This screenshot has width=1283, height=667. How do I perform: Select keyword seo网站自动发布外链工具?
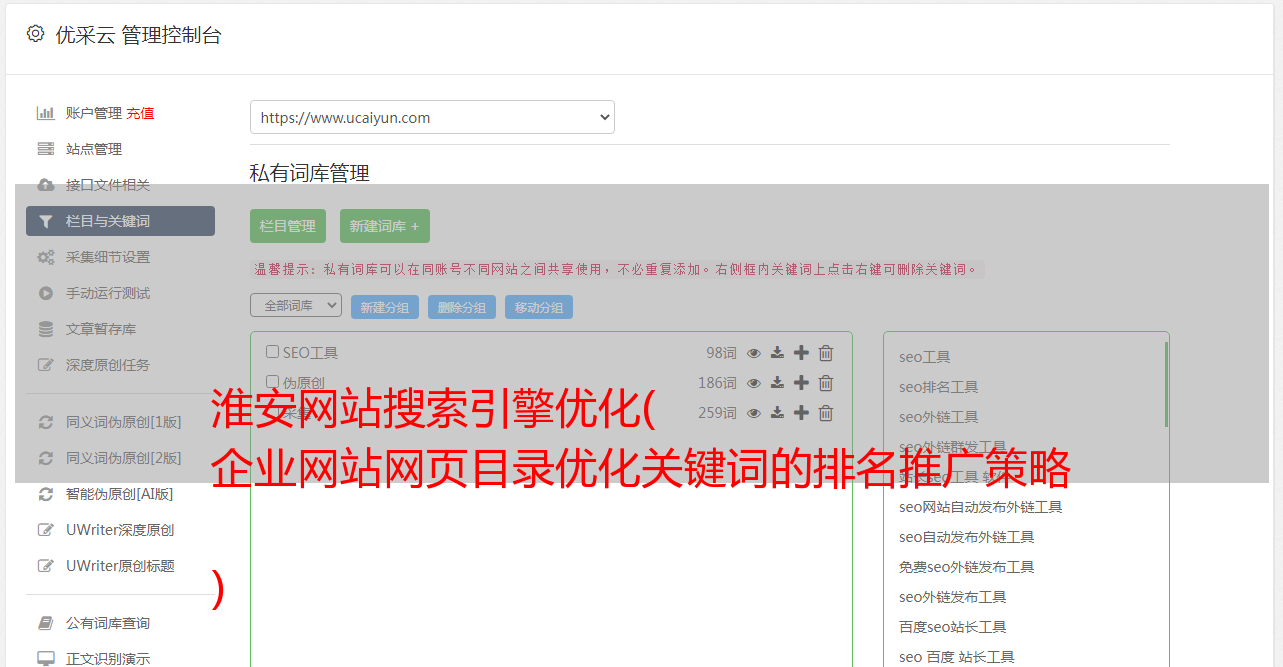(x=980, y=507)
